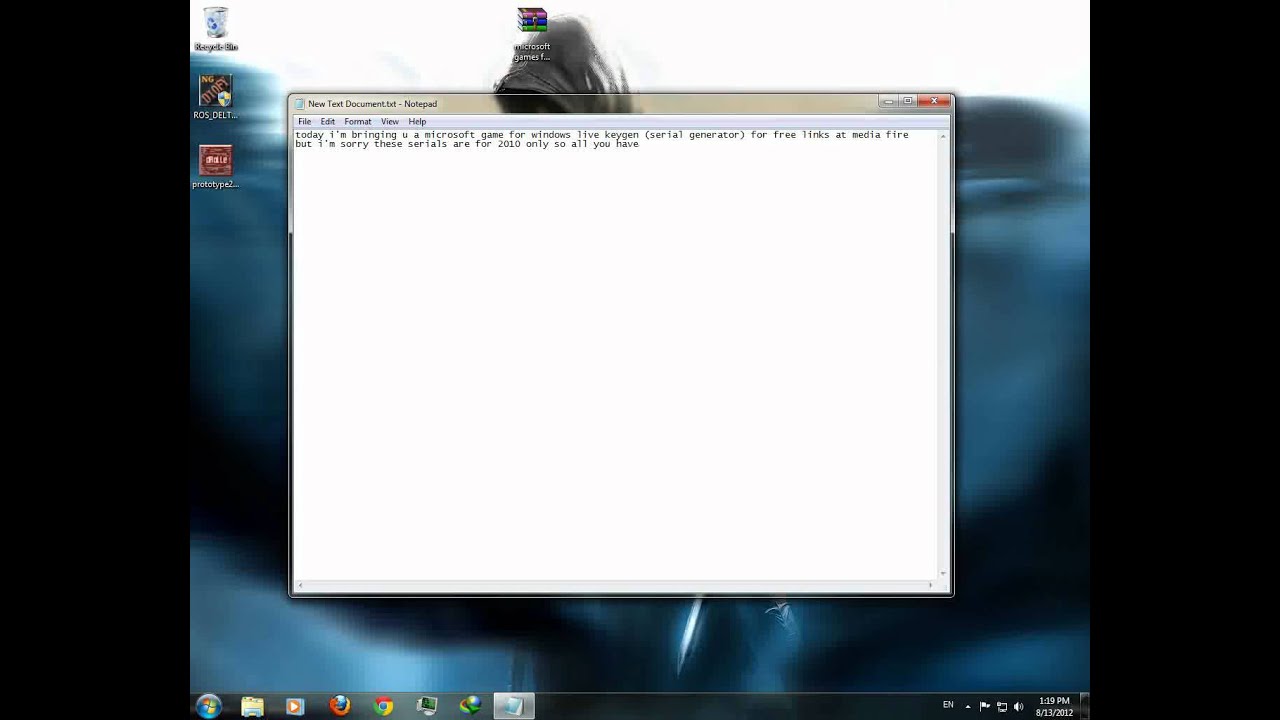Open the monitor-shaped taskbar app icon
1280x720 pixels.
click(427, 706)
